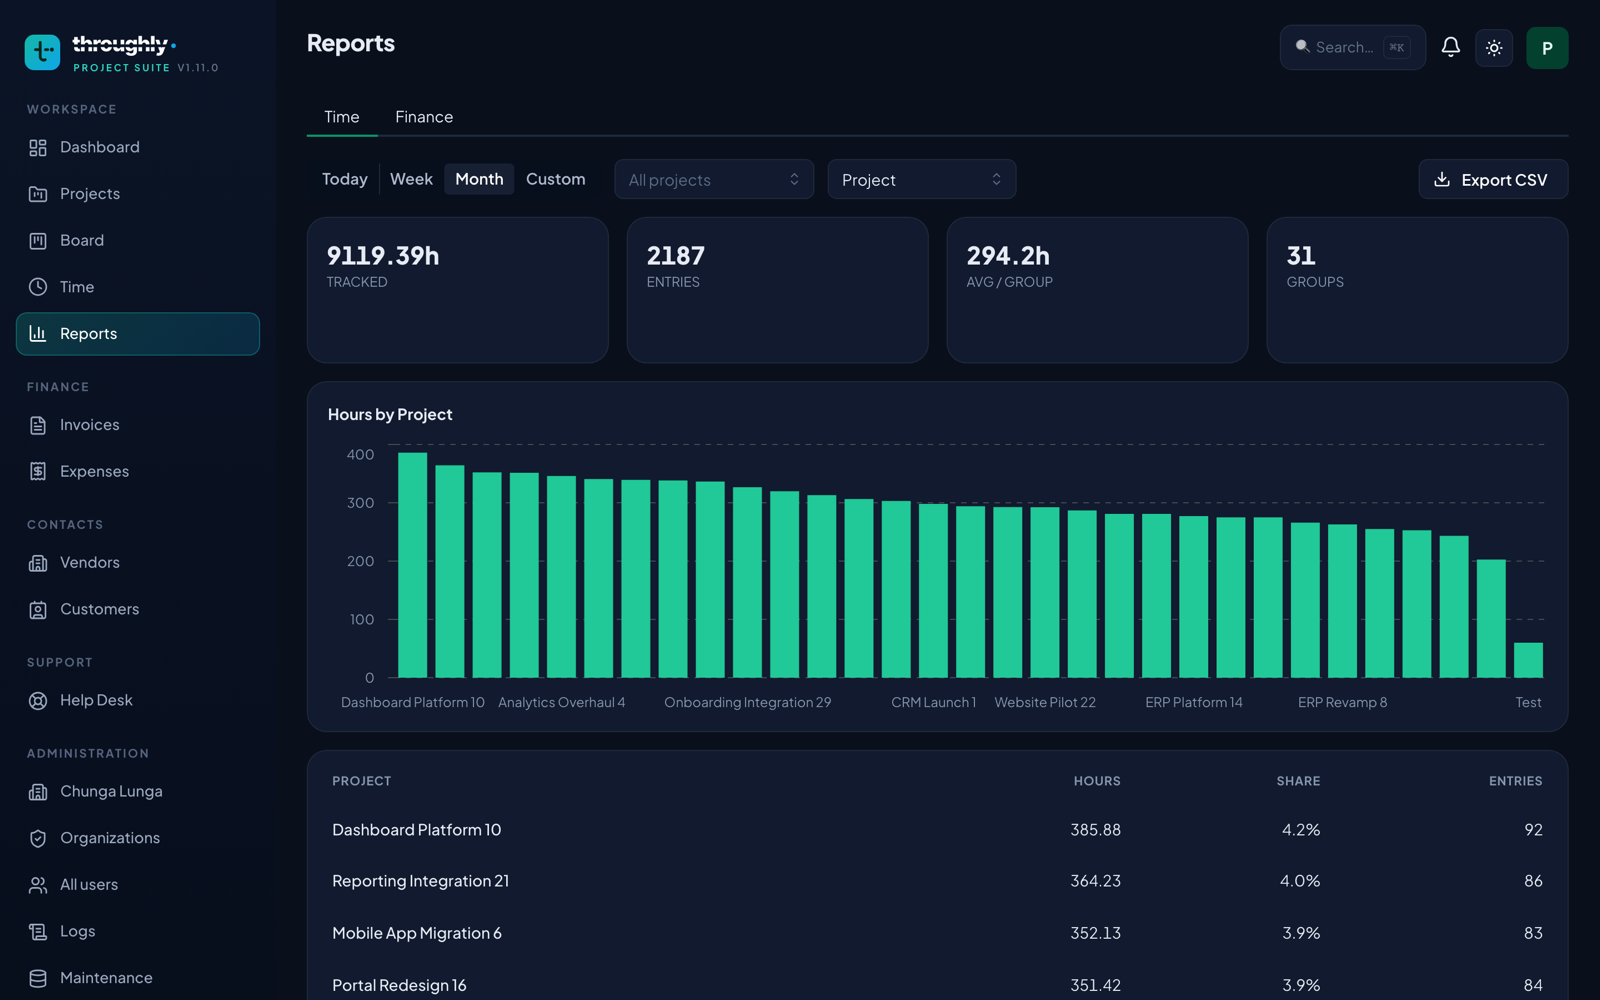This screenshot has height=1000, width=1600.
Task: Open the Project grouping dropdown
Action: (x=922, y=179)
